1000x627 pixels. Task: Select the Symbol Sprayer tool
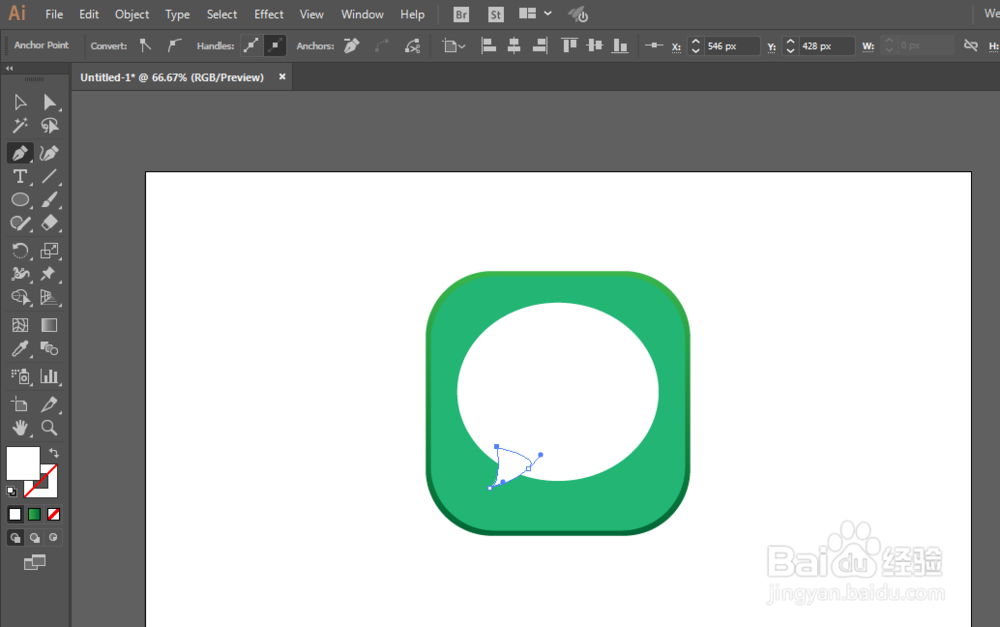pyautogui.click(x=20, y=376)
